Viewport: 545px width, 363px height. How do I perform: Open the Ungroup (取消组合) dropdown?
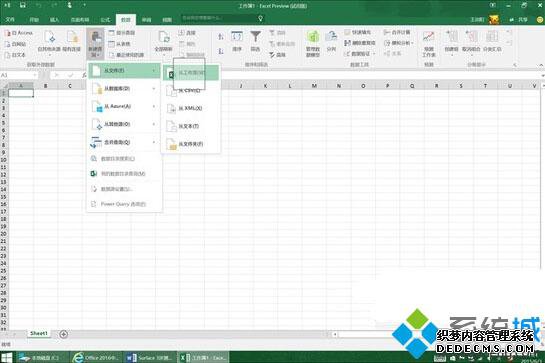[x=471, y=42]
